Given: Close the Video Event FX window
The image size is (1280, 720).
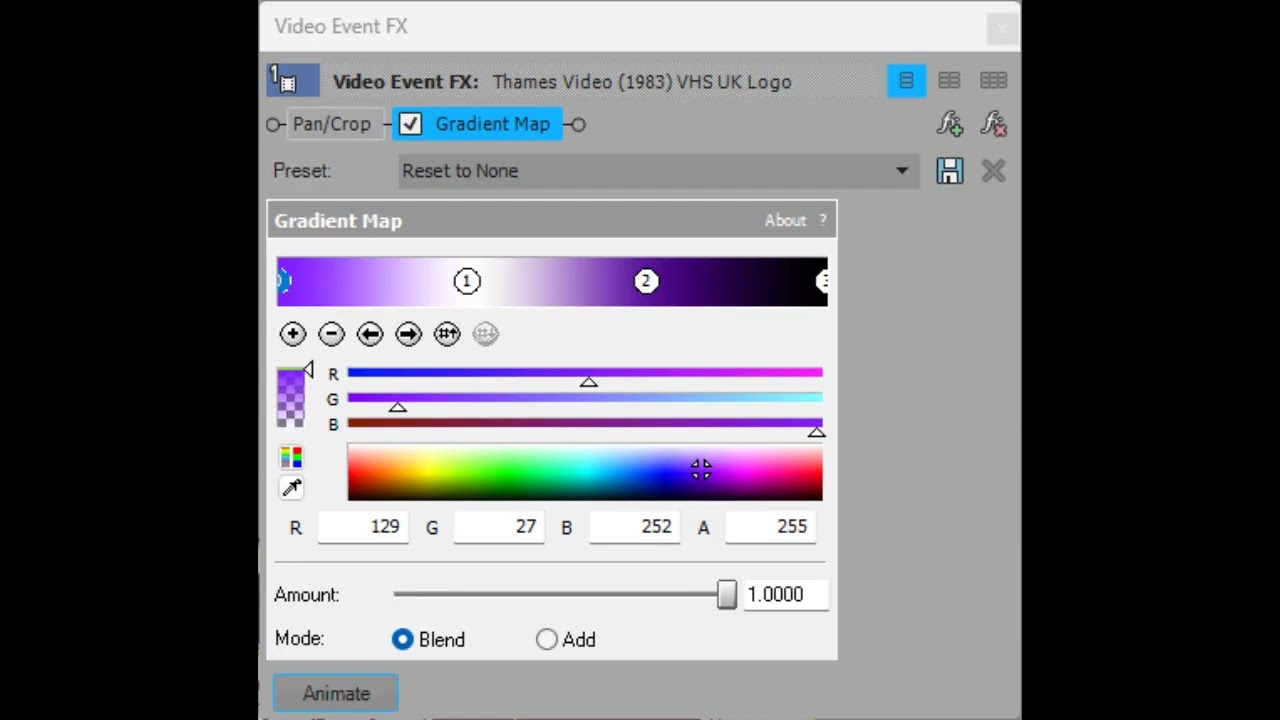Looking at the screenshot, I should coord(1002,28).
